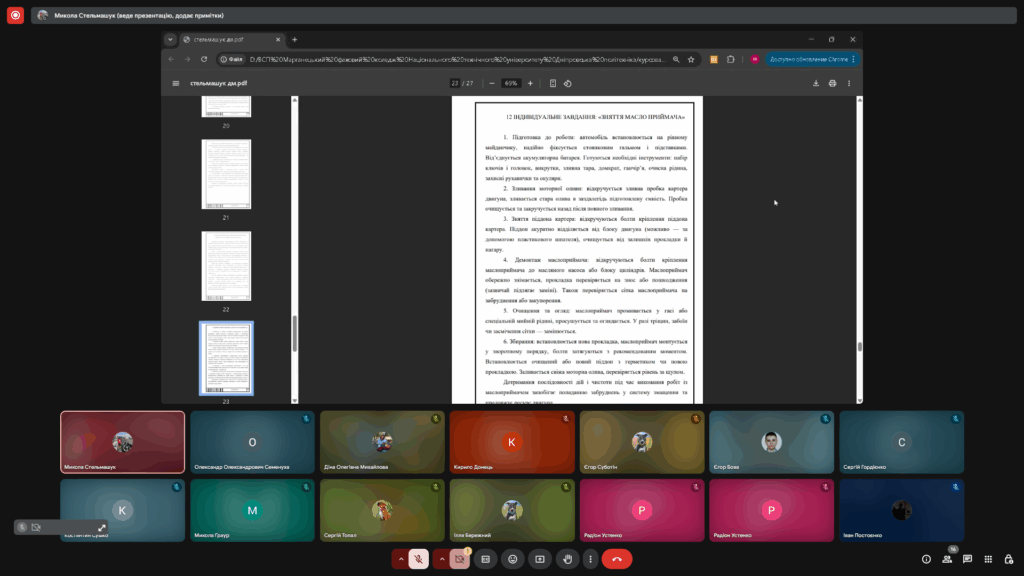Image resolution: width=1024 pixels, height=576 pixels.
Task: Open the meeting chat panel
Action: pos(967,559)
